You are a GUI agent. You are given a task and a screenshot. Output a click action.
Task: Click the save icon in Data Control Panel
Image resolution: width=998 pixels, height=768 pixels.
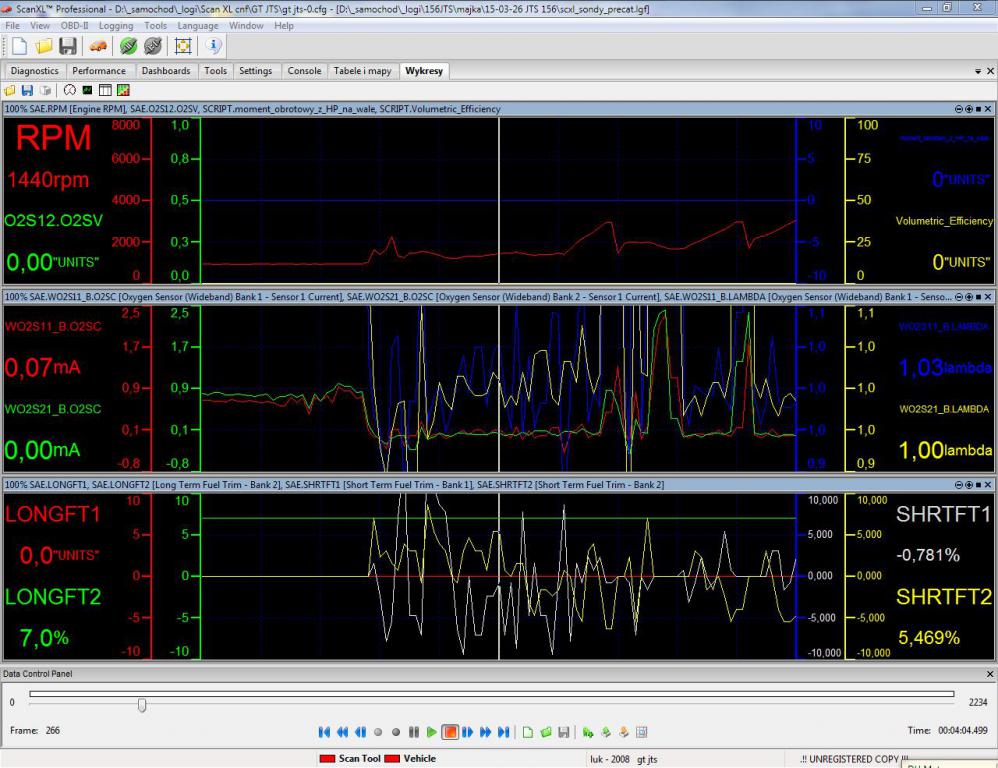point(564,732)
